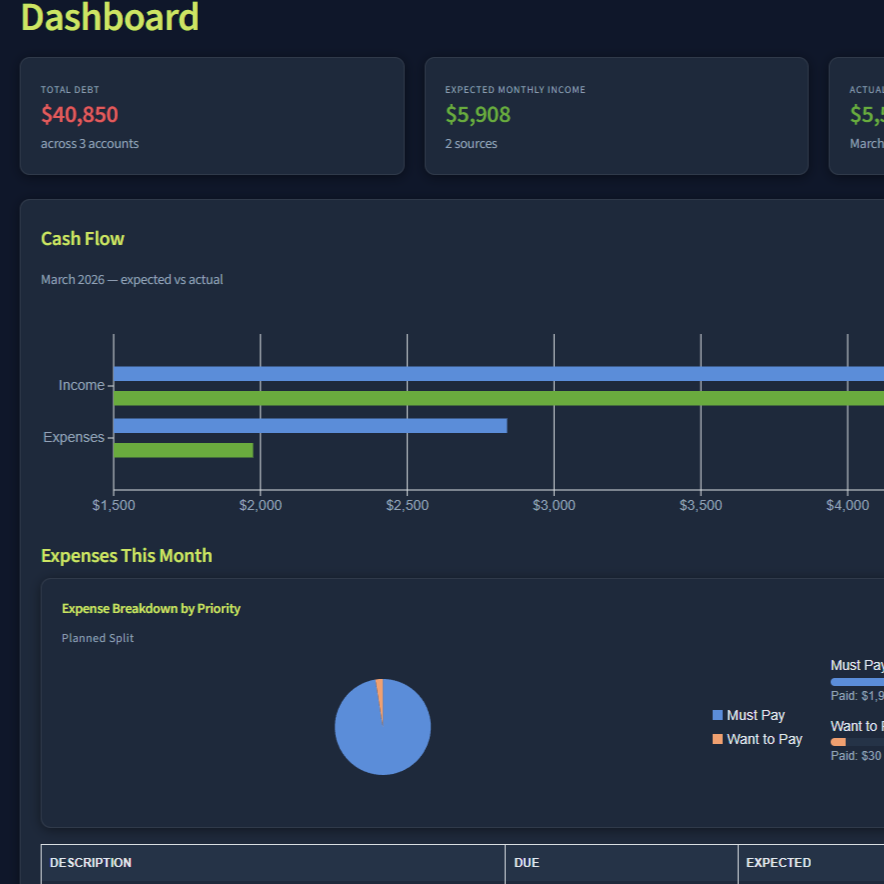Click the $40,850 total debt amount
Image resolution: width=884 pixels, height=884 pixels.
79,114
